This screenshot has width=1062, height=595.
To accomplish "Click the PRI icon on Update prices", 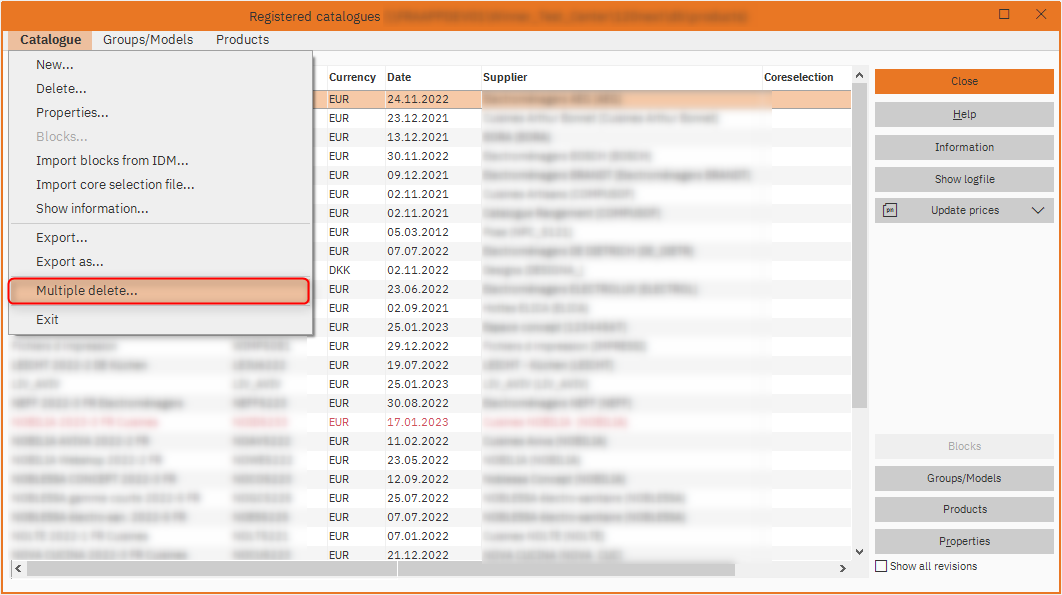I will (x=890, y=210).
